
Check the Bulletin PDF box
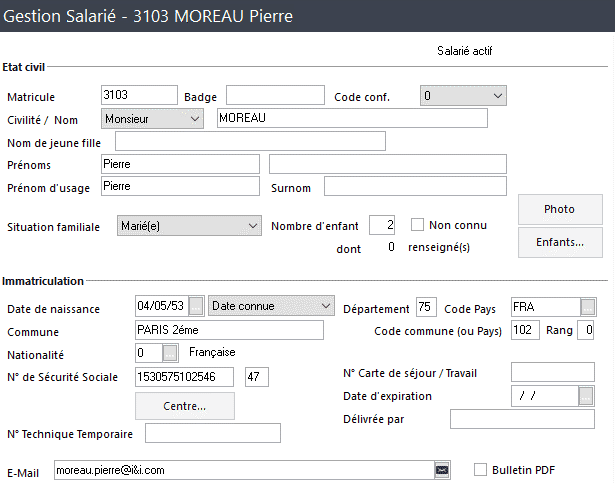480,469
